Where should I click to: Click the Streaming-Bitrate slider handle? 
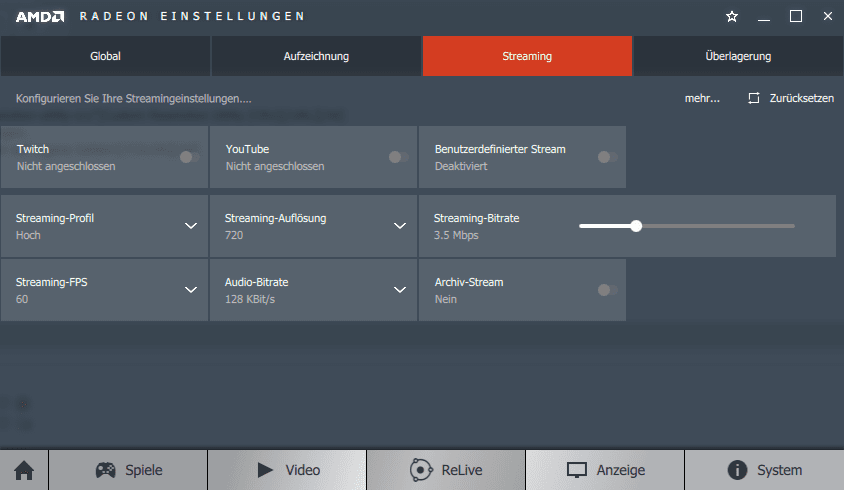point(636,226)
